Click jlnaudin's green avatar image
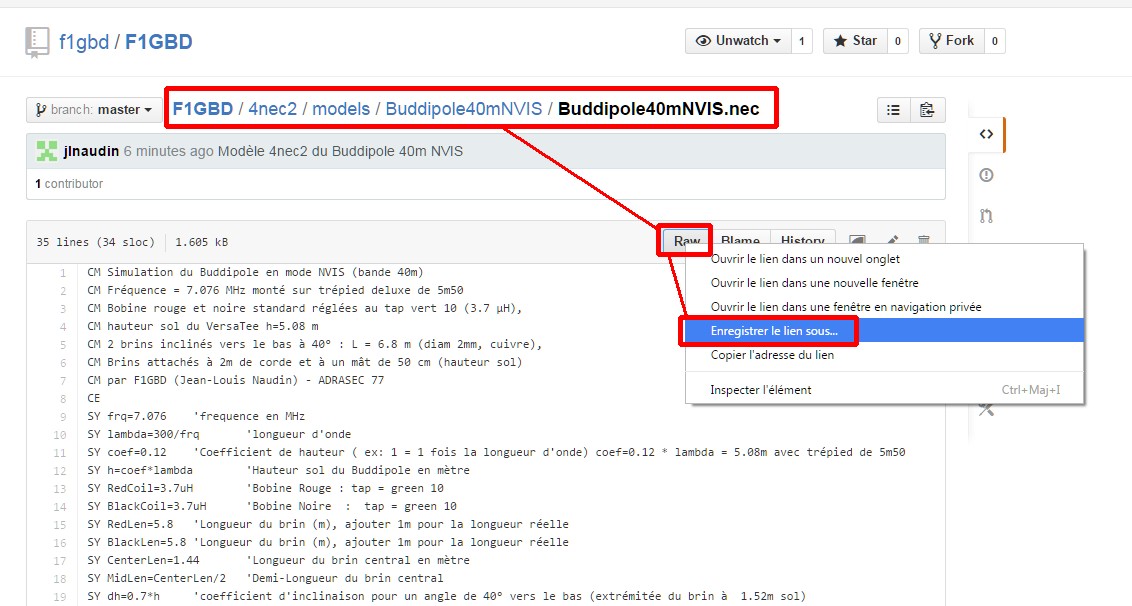The height and width of the screenshot is (606, 1132). 47,151
